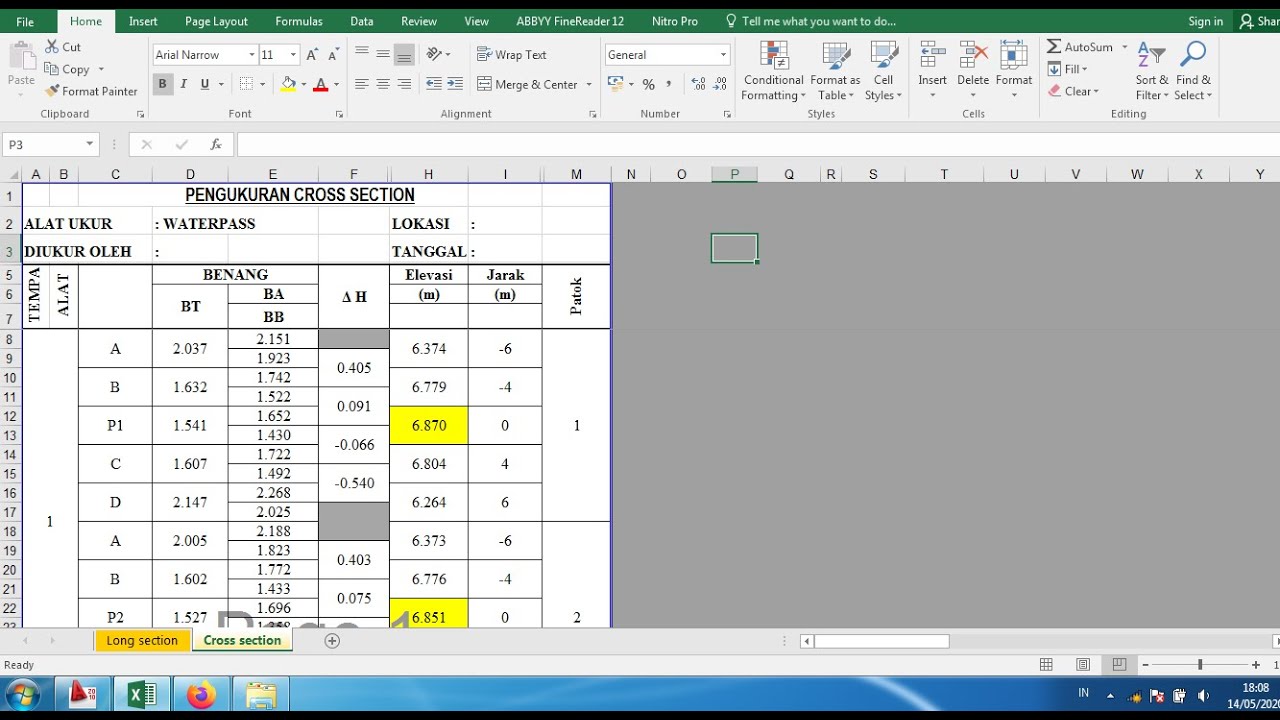The image size is (1280, 720).
Task: Open Find & Select menu
Action: (x=1193, y=71)
